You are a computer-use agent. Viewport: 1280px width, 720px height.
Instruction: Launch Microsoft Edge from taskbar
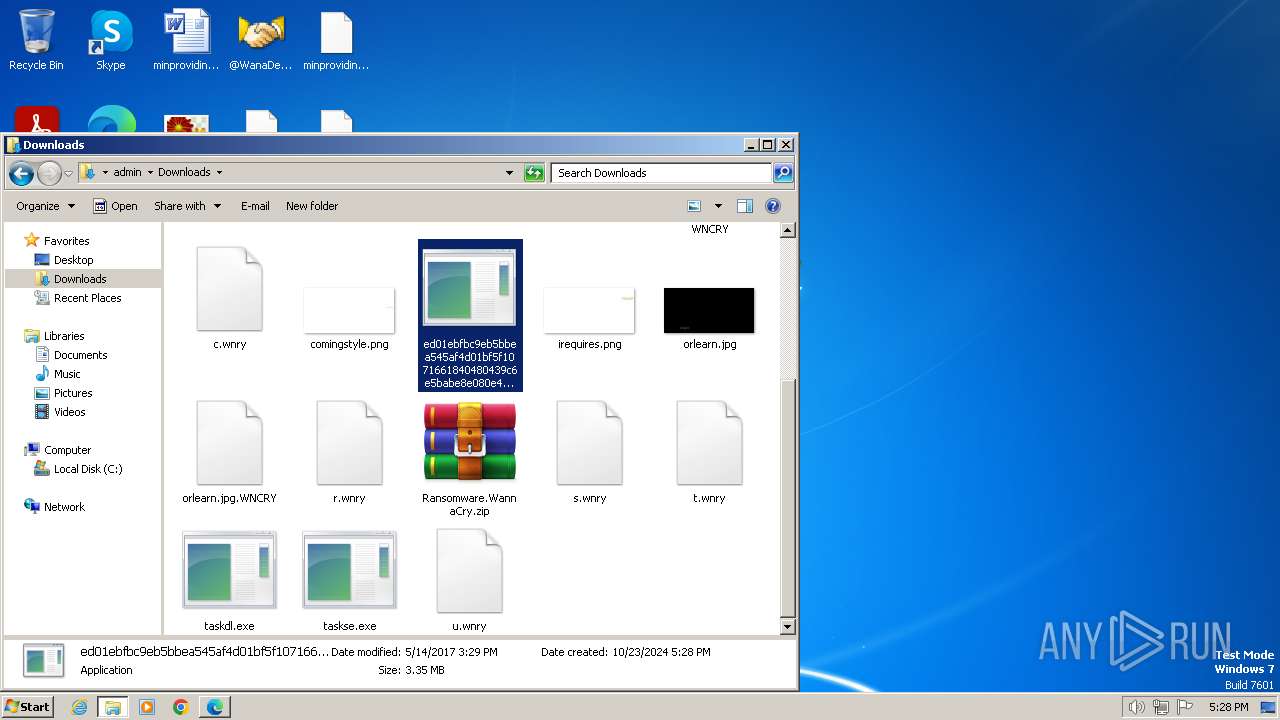pyautogui.click(x=215, y=707)
